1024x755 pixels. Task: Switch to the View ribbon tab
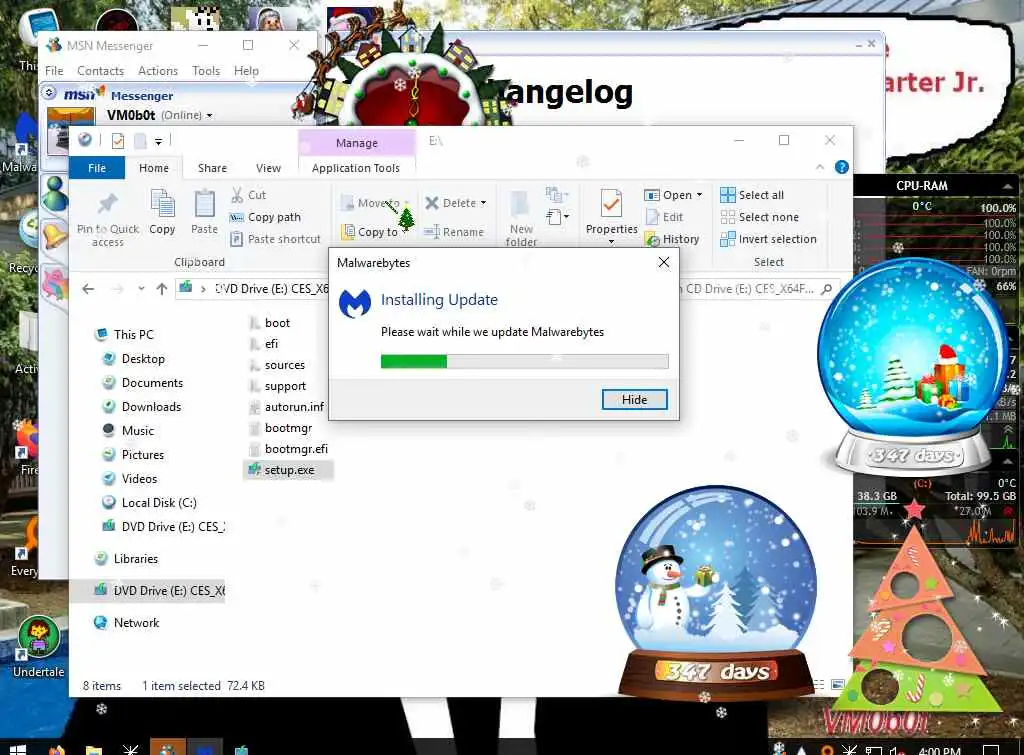click(x=268, y=168)
